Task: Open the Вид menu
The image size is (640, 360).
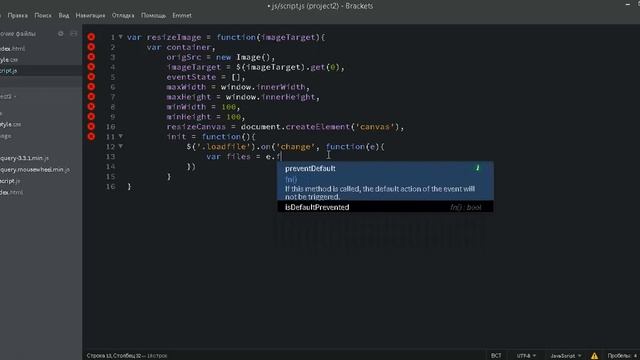Action: [64, 16]
